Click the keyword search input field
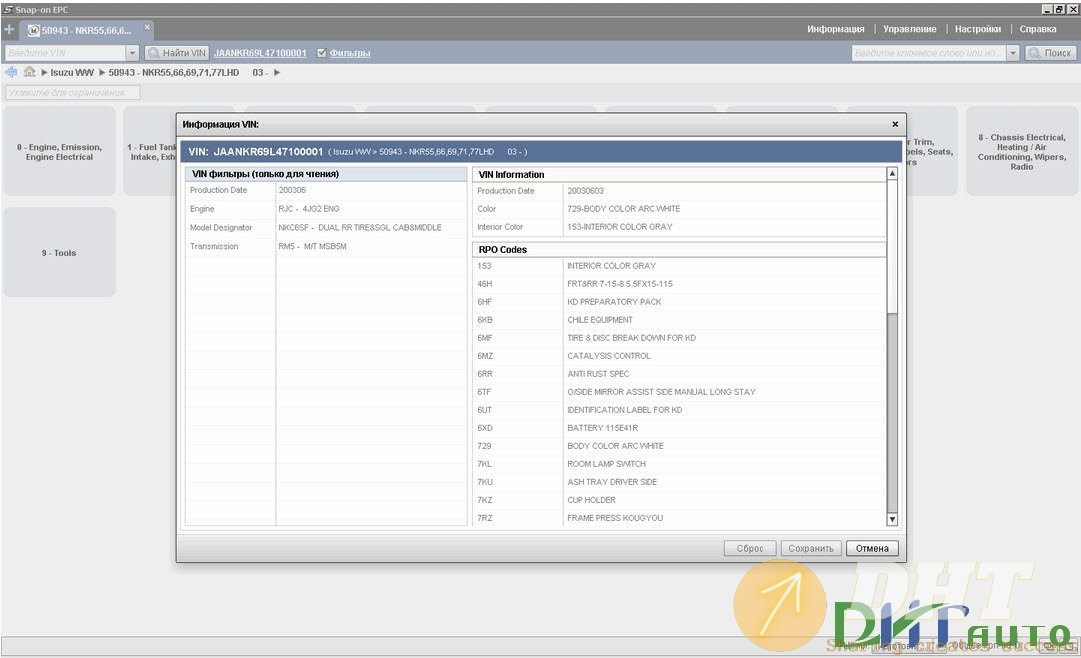Viewport: 1081px width, 658px height. pos(929,53)
